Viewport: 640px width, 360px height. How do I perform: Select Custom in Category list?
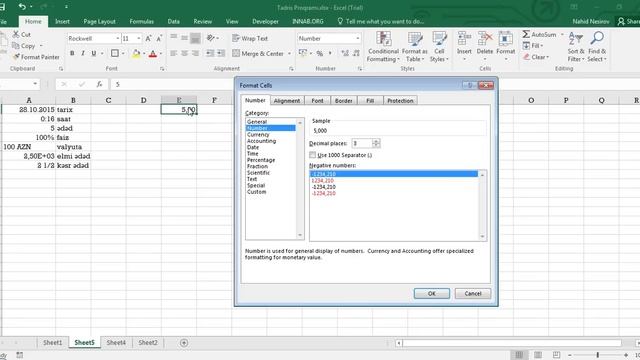(256, 192)
